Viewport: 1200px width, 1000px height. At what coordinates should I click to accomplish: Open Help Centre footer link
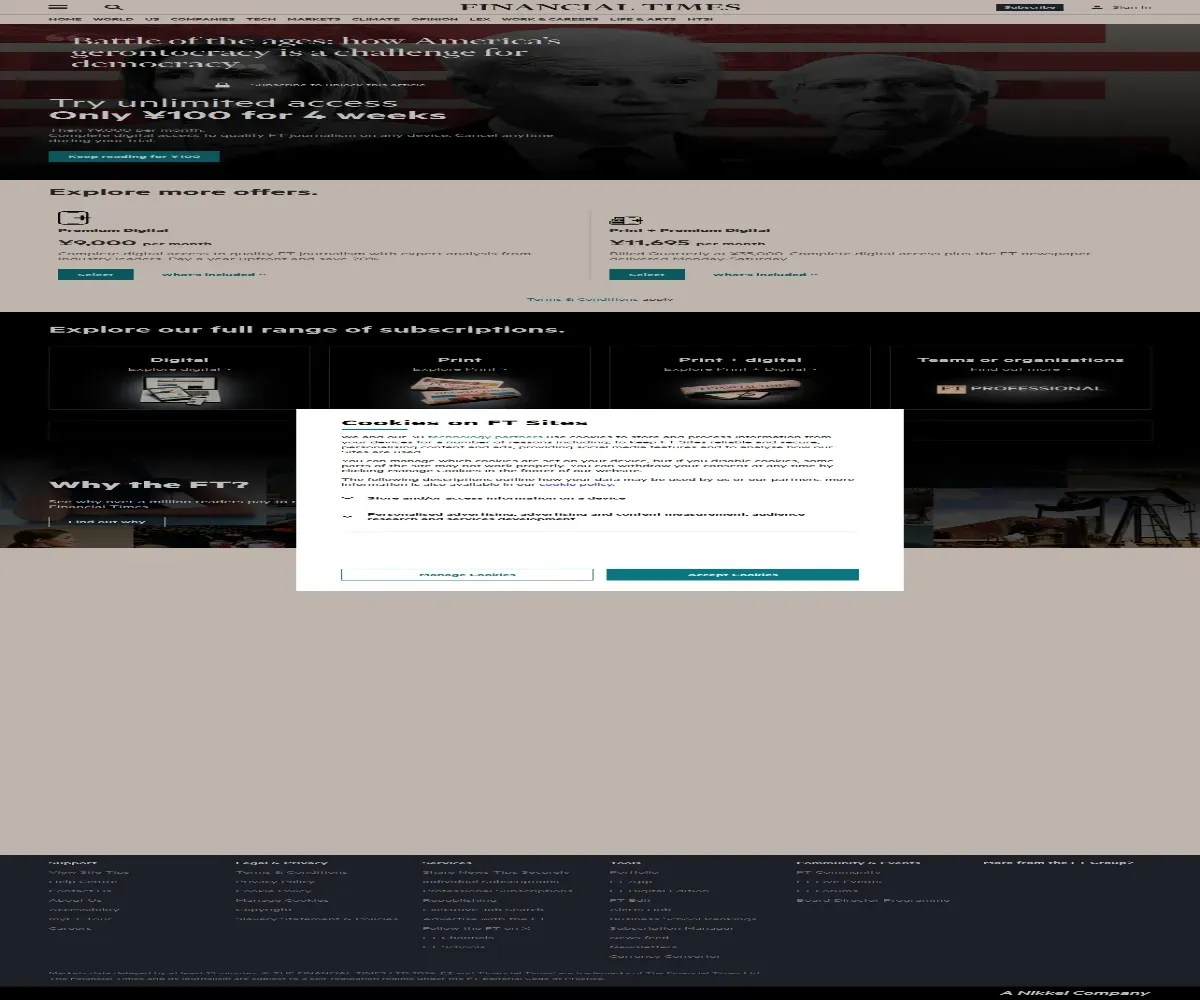pyautogui.click(x=83, y=881)
